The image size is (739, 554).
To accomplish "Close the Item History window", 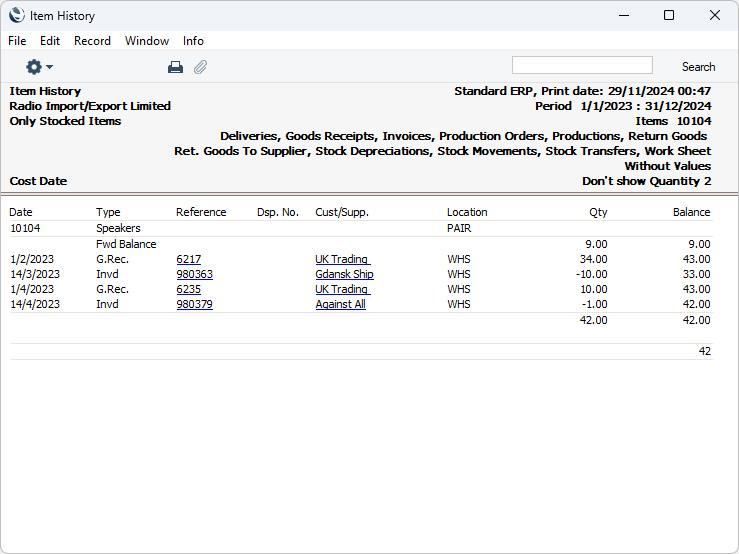I will (714, 16).
